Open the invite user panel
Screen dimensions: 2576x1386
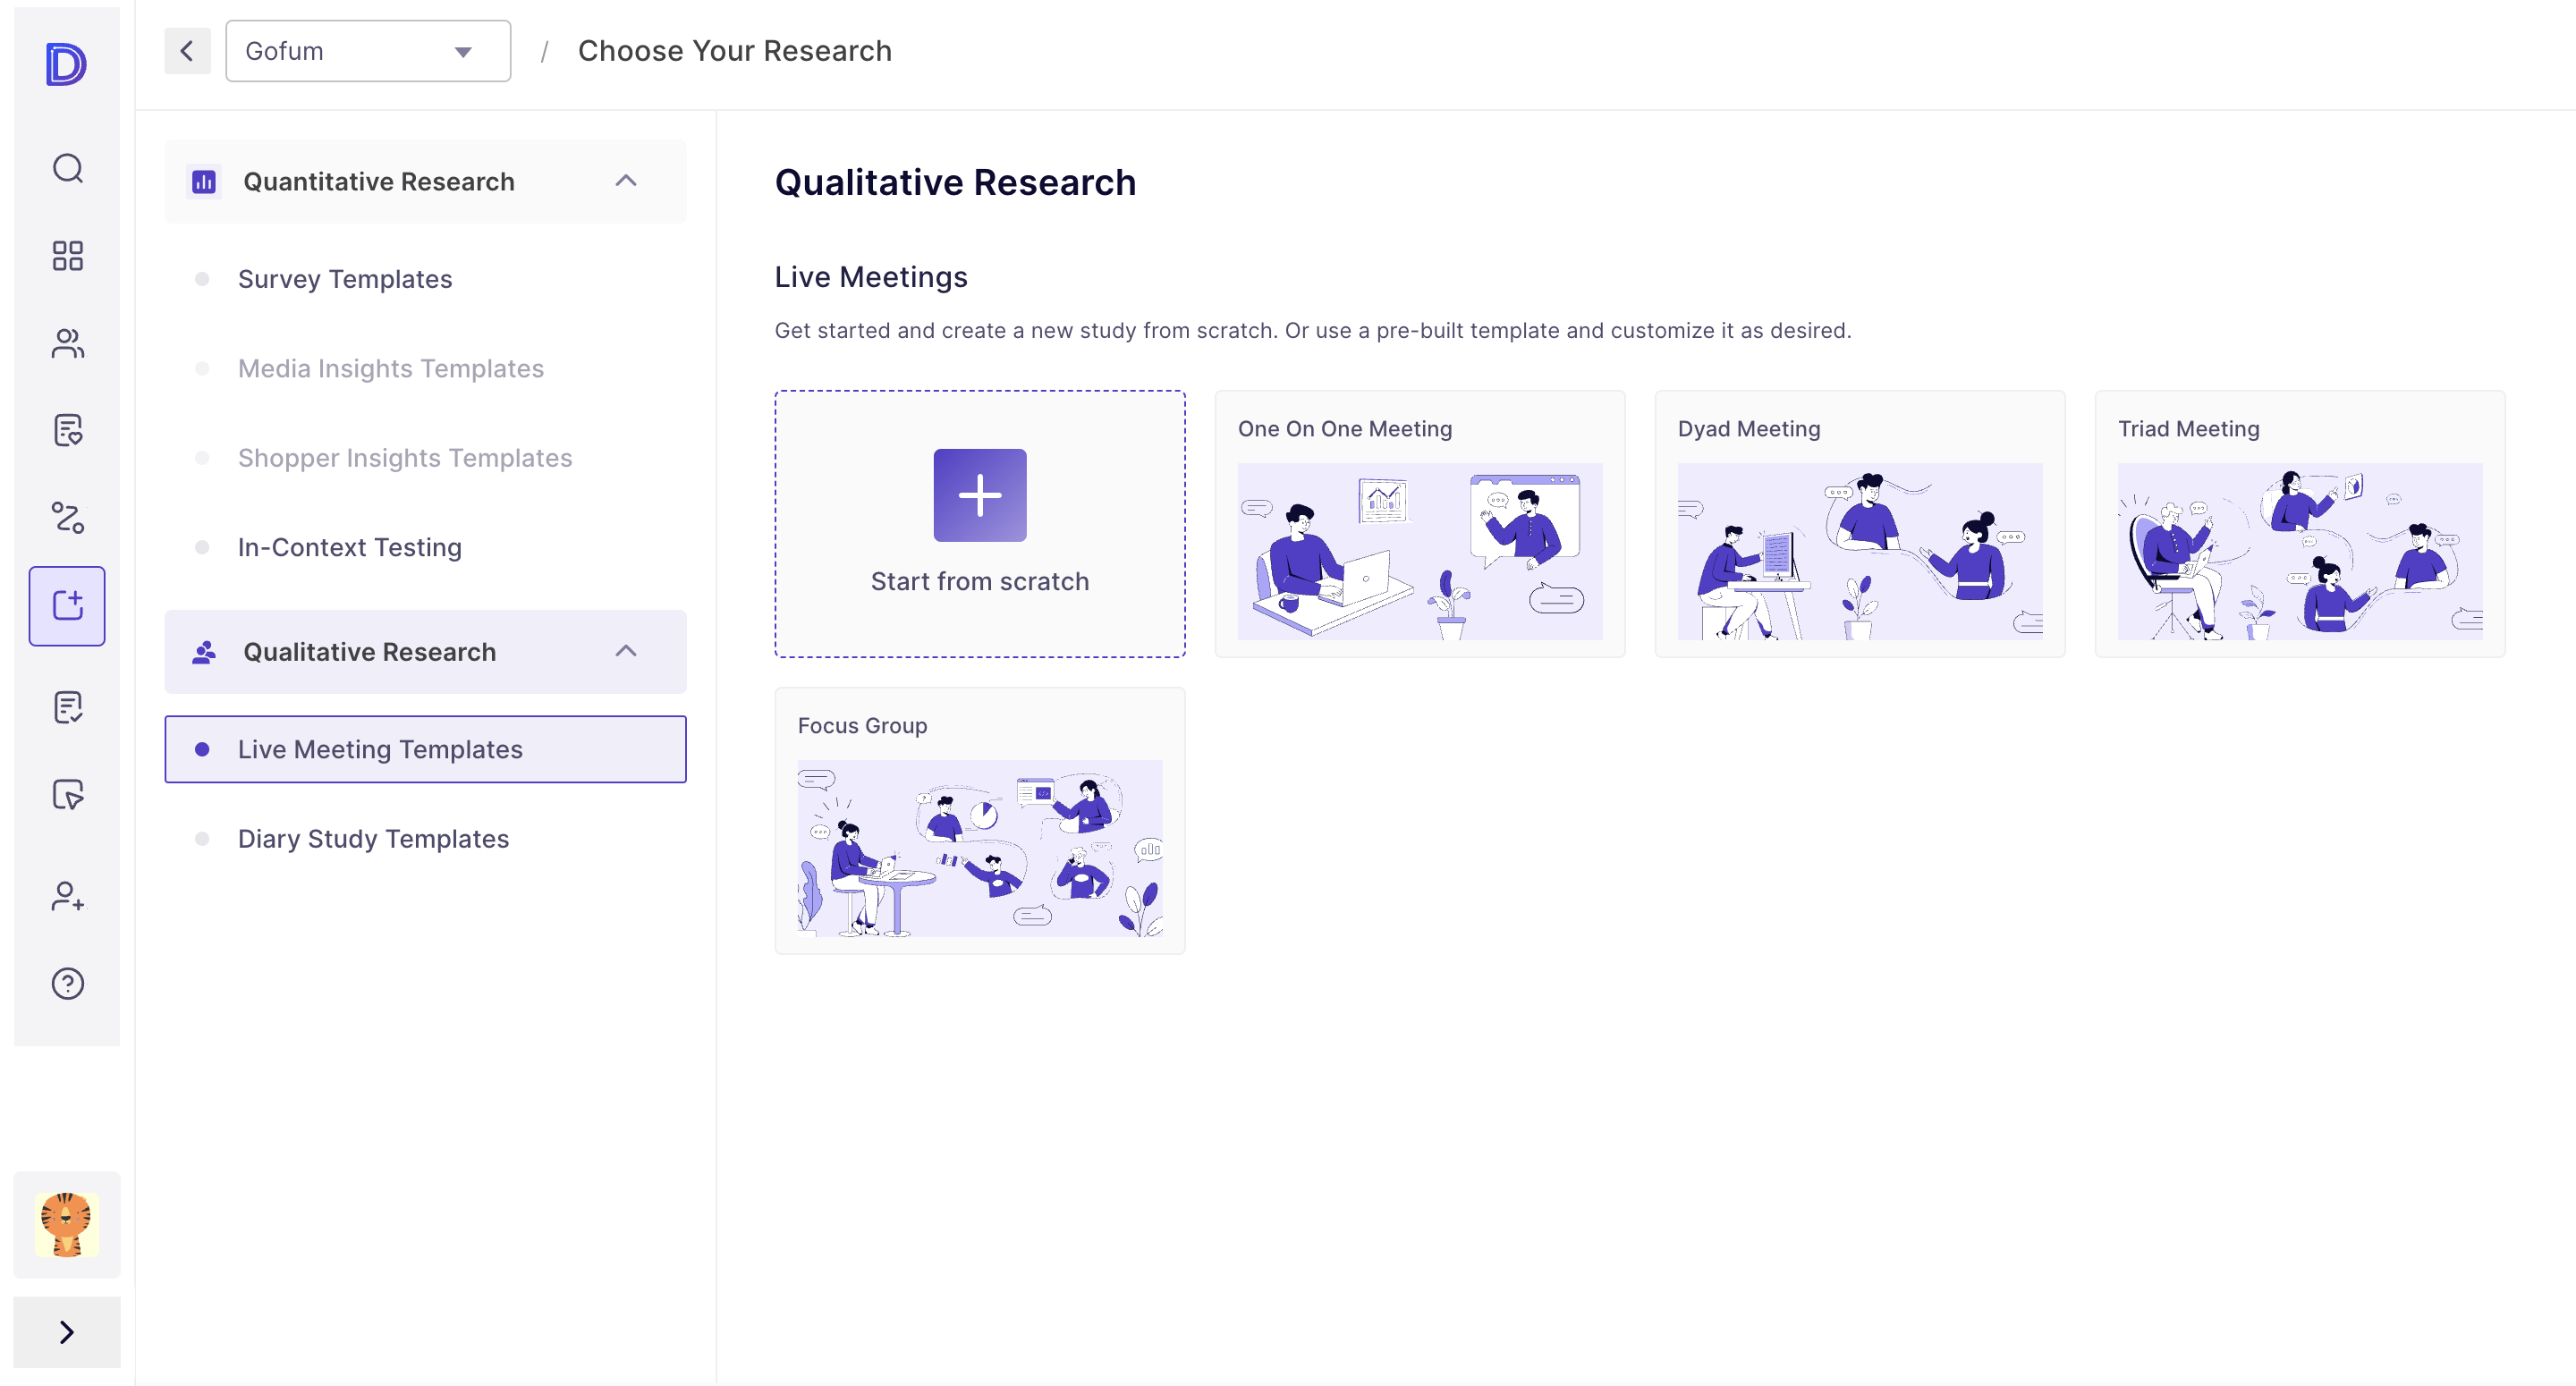click(67, 898)
